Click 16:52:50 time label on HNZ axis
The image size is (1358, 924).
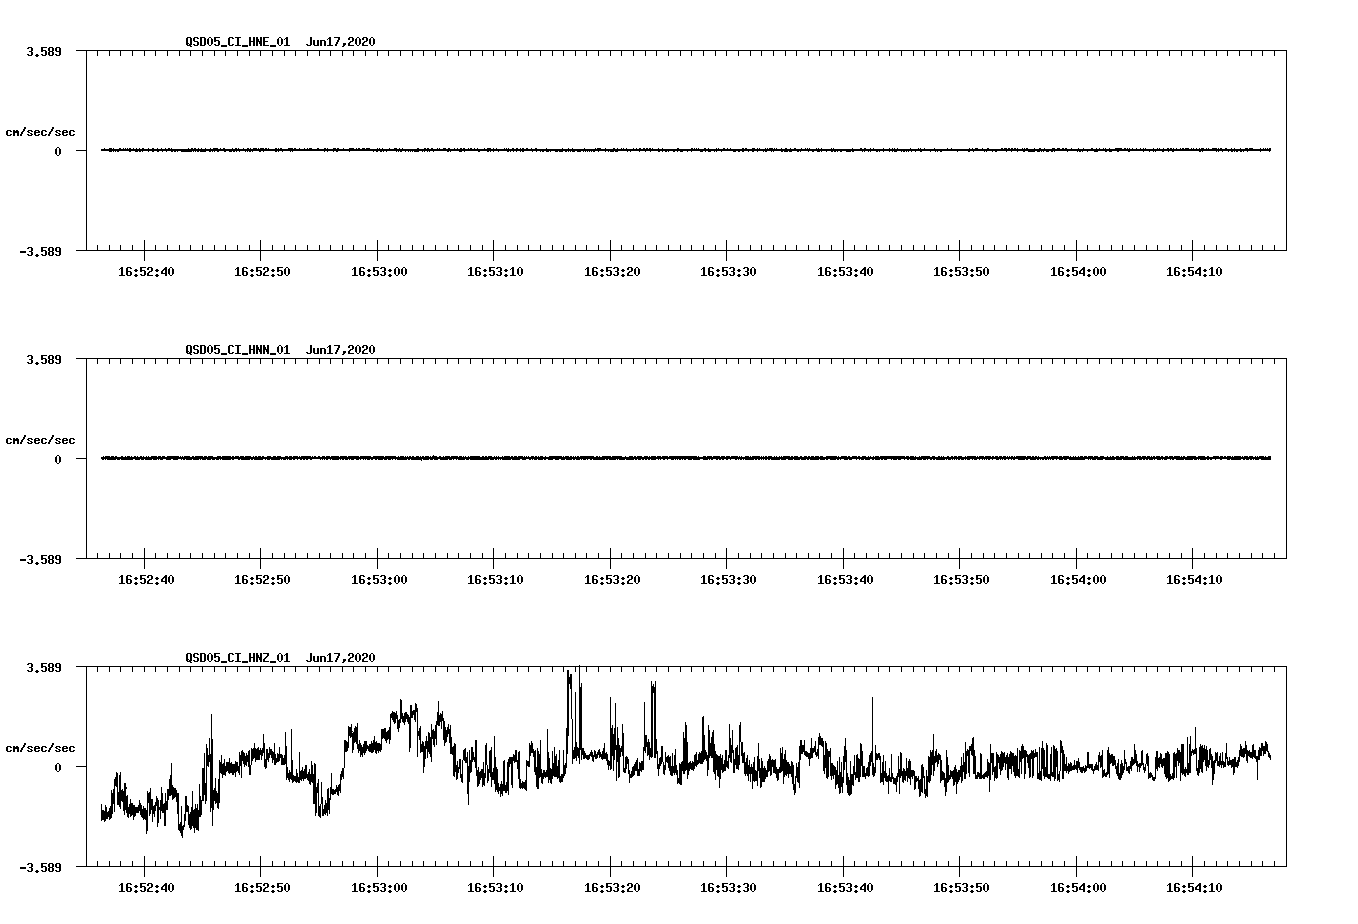(262, 888)
